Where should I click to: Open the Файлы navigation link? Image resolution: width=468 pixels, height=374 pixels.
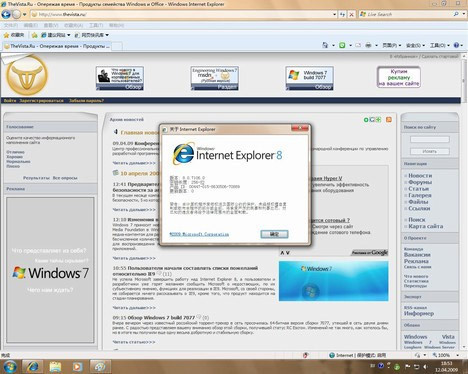(418, 202)
